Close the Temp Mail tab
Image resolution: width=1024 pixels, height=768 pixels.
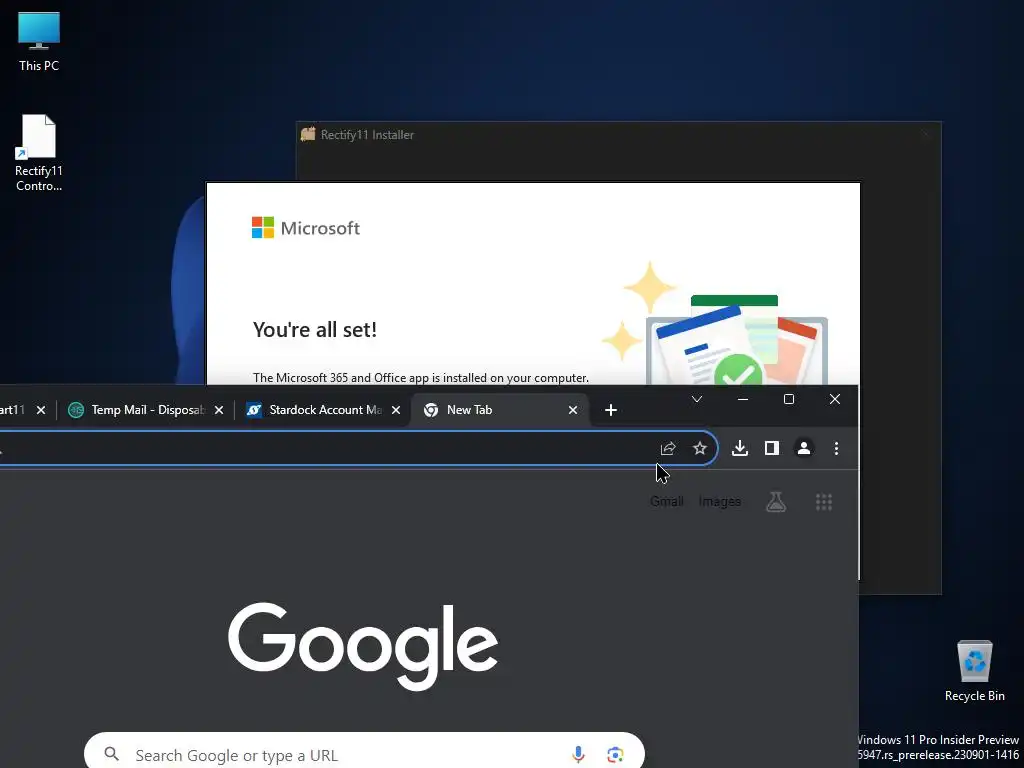[219, 410]
